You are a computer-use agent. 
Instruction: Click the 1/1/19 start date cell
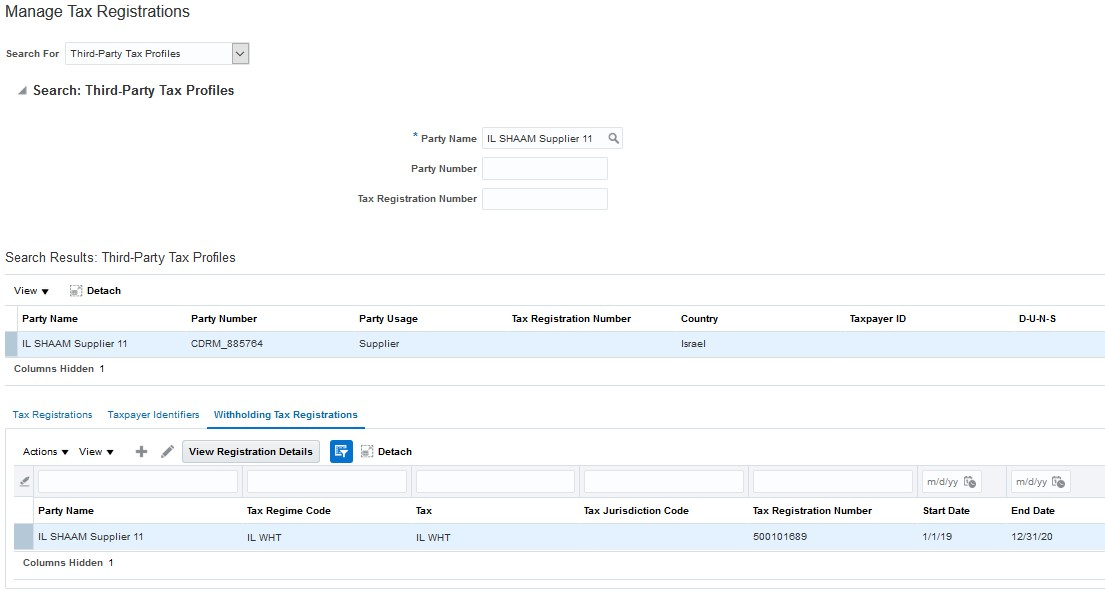point(937,537)
